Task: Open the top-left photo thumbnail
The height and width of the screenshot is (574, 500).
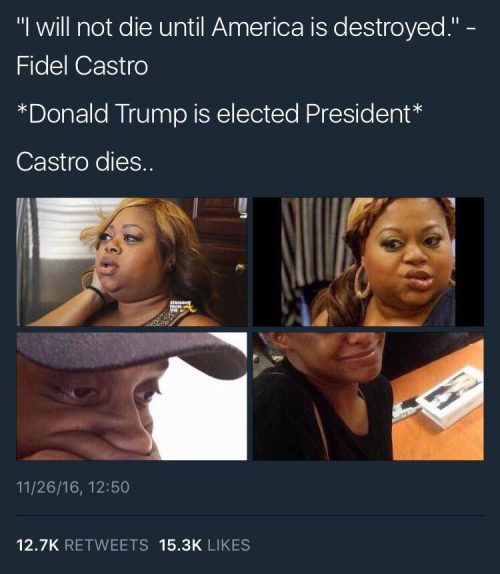Action: point(132,262)
